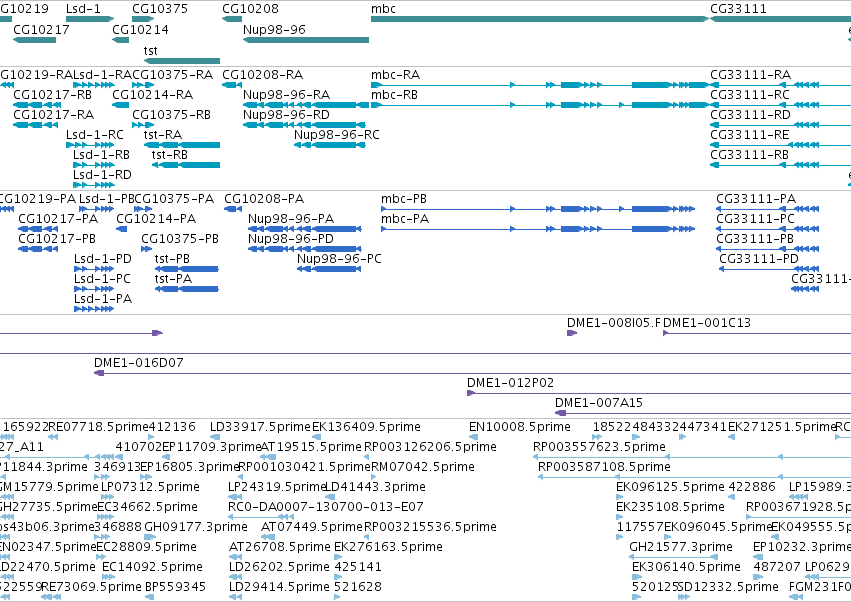Click the CG33111 gene label
Screen dimensions: 851x602
[x=738, y=9]
